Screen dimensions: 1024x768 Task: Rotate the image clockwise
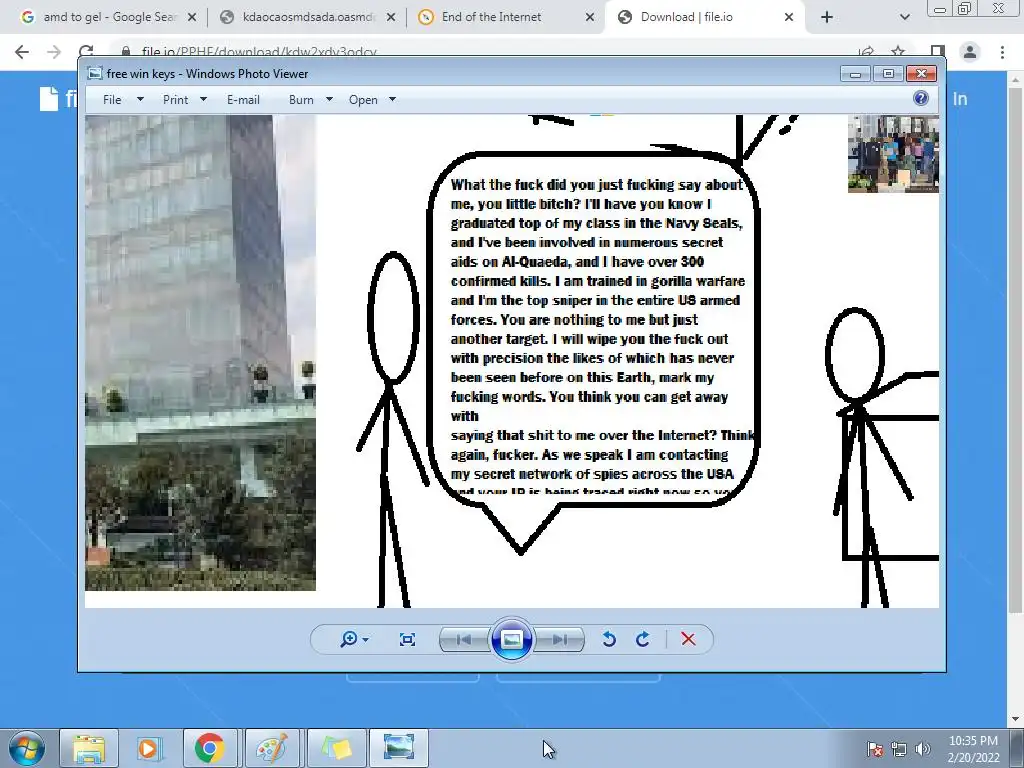click(x=643, y=639)
